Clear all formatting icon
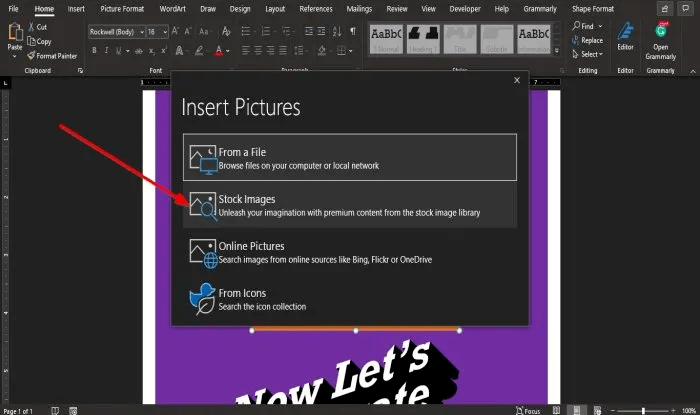Viewport: 700px width, 415px height. 226,31
